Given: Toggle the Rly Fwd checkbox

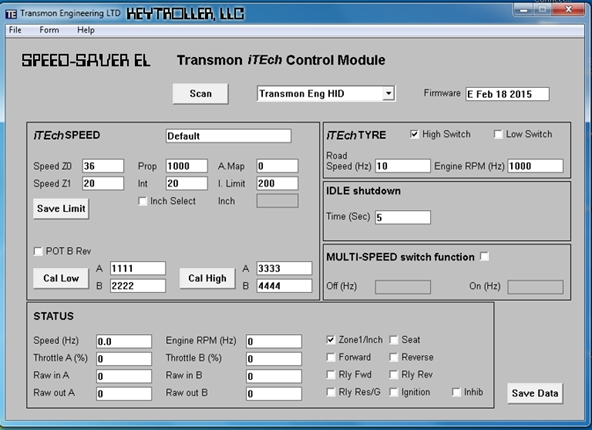Looking at the screenshot, I should (x=330, y=375).
